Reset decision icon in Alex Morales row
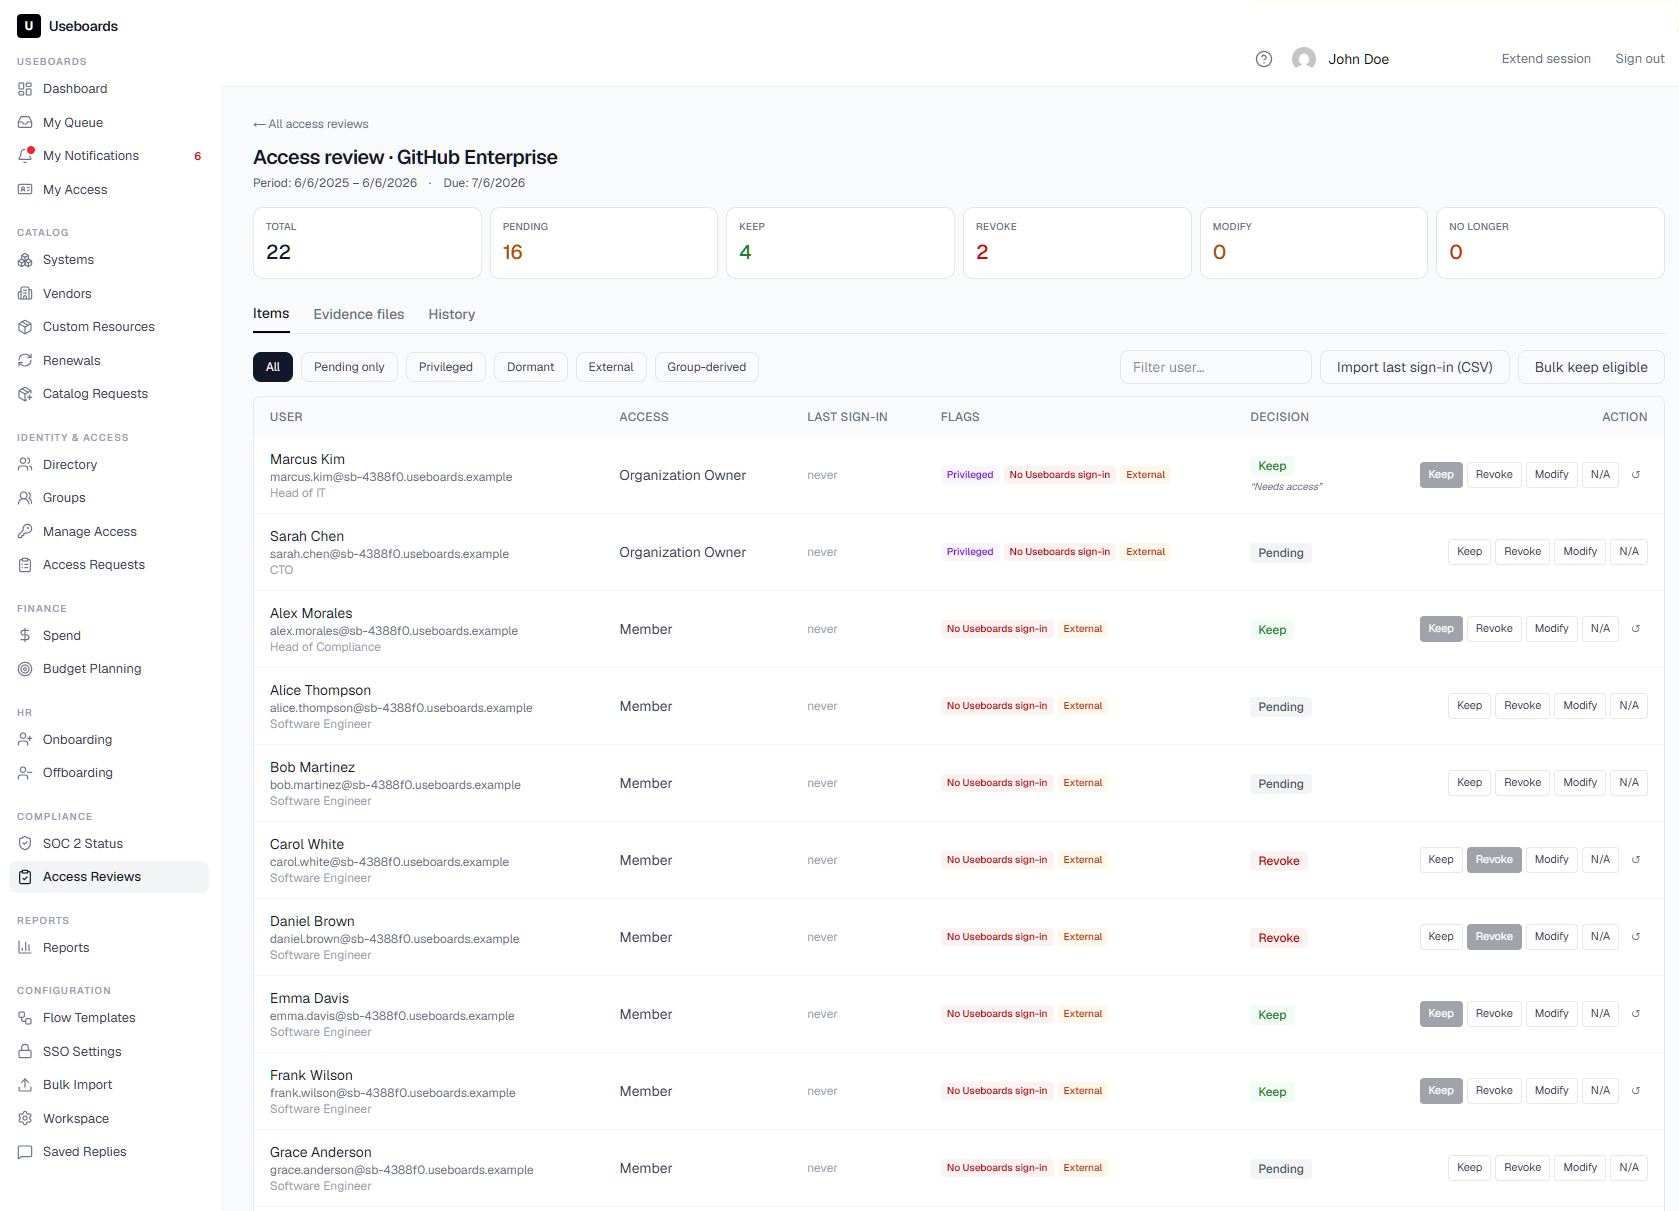Screen dimensions: 1679x1211 click(1636, 629)
